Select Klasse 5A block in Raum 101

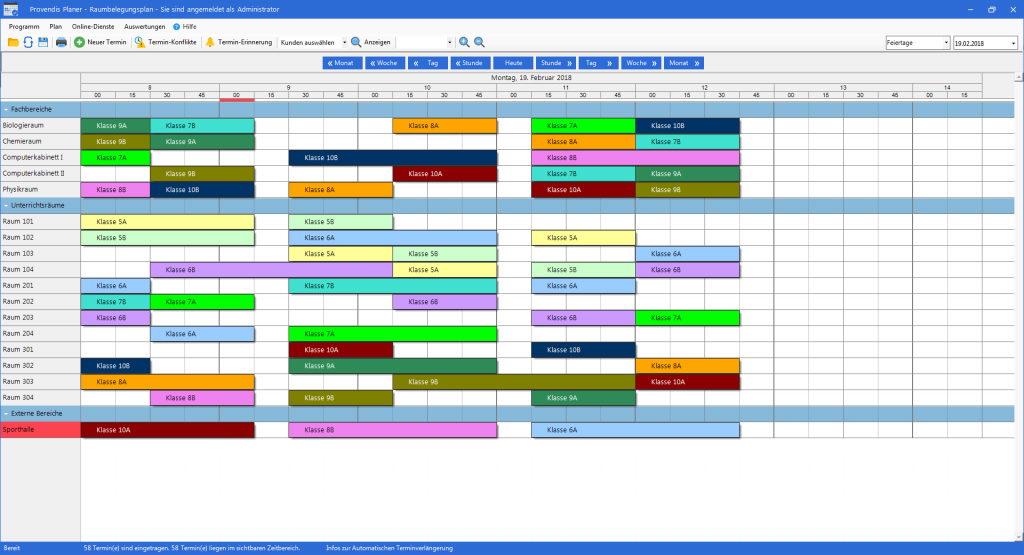coord(167,221)
